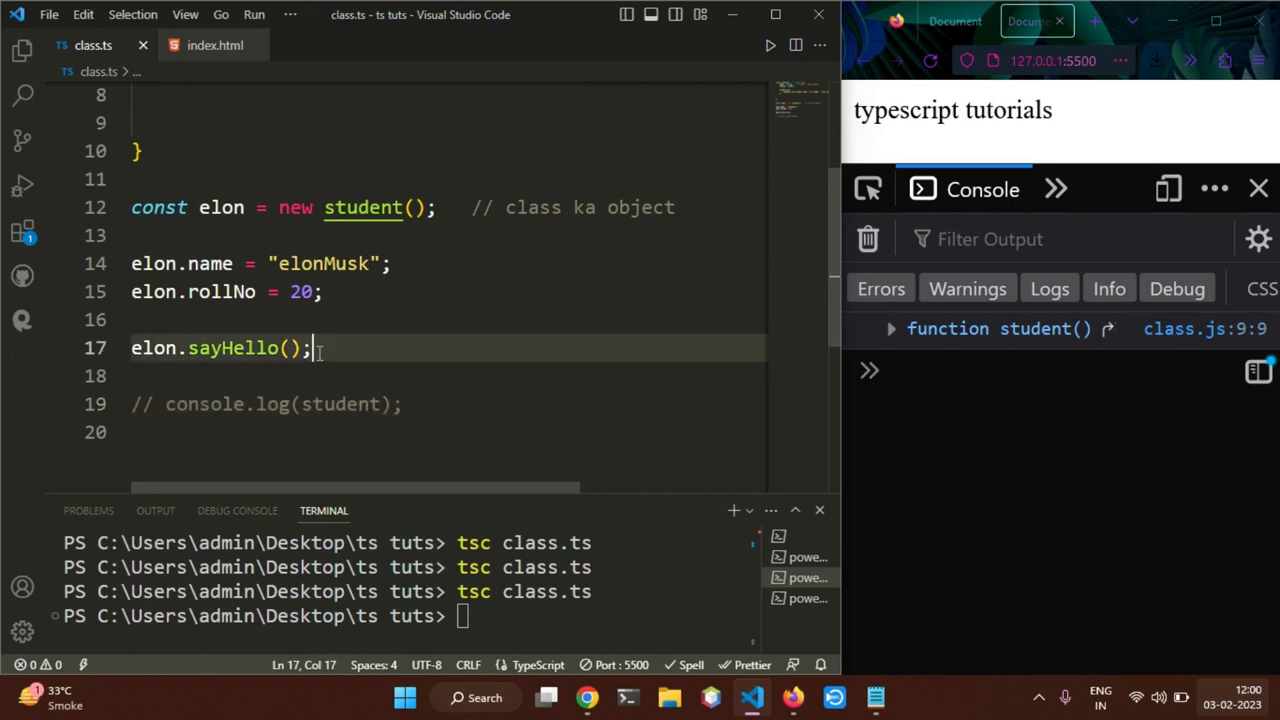Show more DevTools tabs with the chevron
The width and height of the screenshot is (1280, 720).
[x=1056, y=189]
